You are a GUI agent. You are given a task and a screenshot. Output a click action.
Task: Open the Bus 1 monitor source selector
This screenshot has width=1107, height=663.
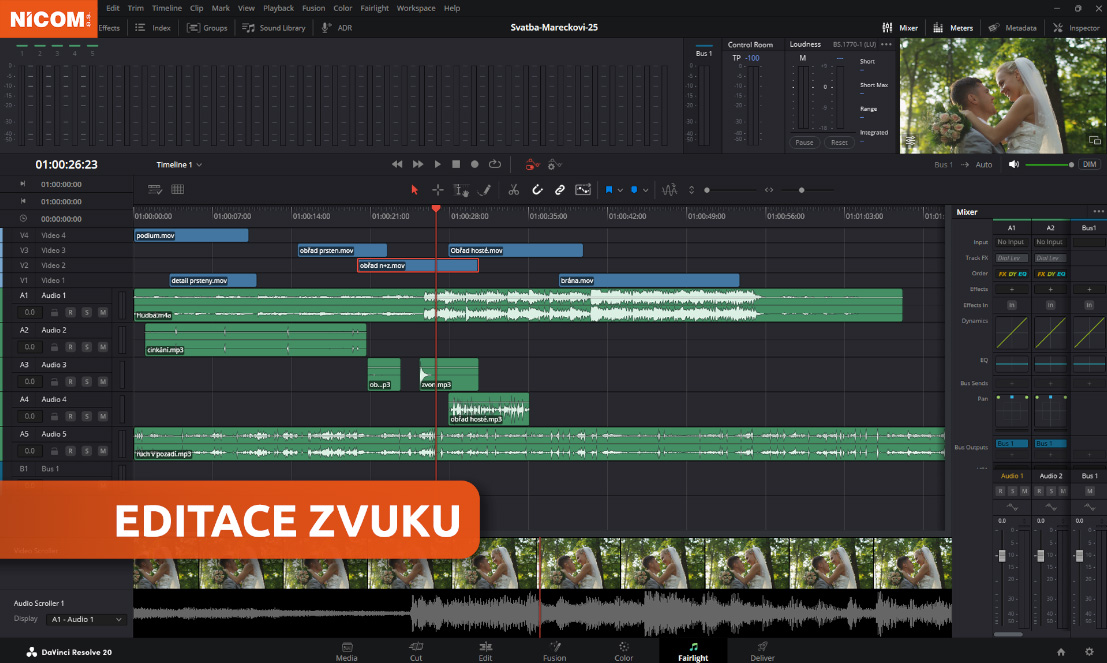point(944,165)
